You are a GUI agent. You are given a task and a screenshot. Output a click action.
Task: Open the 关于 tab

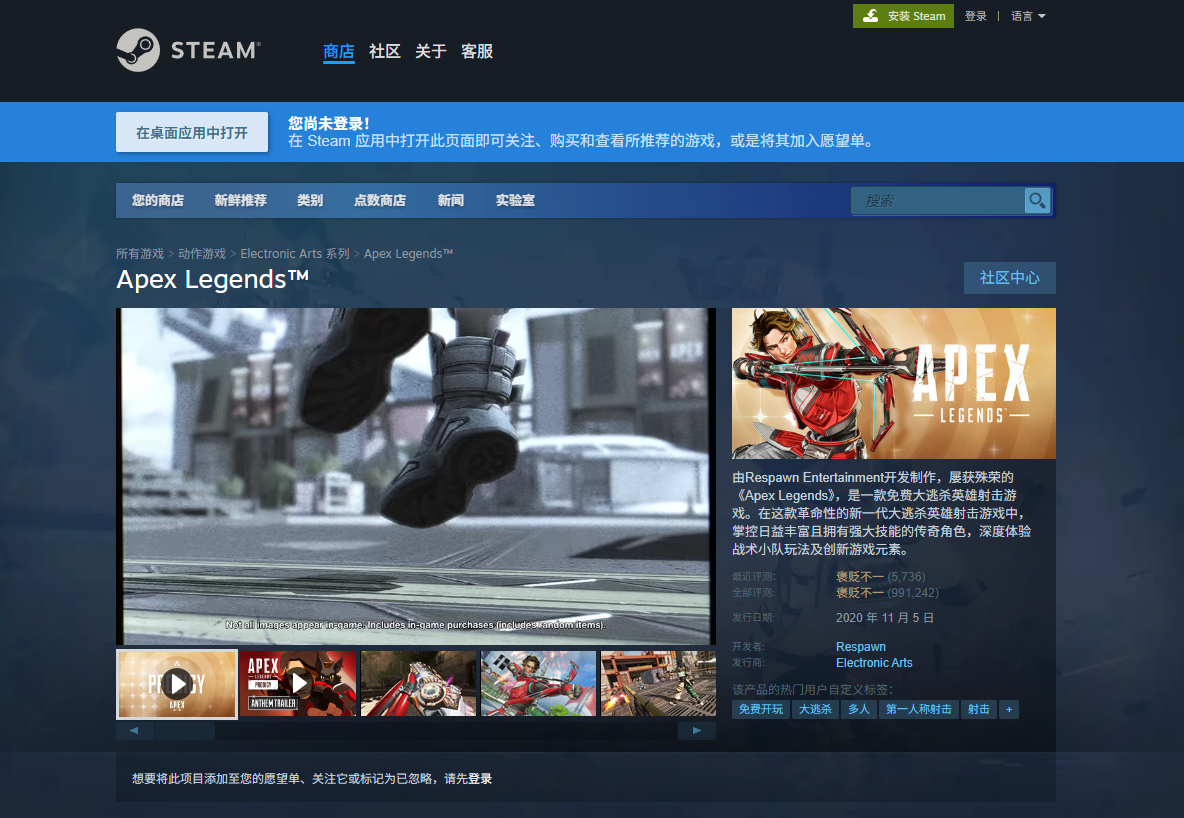click(x=430, y=51)
